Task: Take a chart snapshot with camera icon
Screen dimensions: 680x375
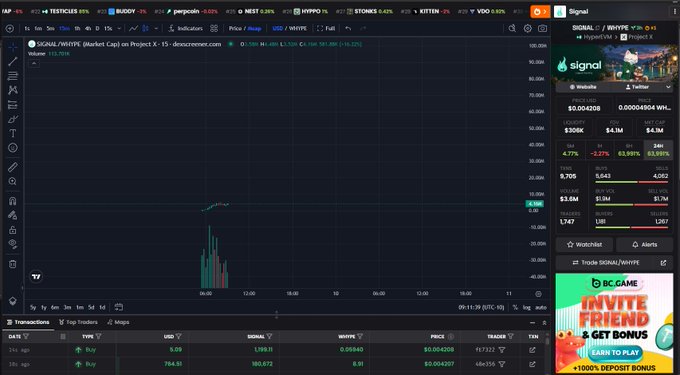Action: (542, 29)
